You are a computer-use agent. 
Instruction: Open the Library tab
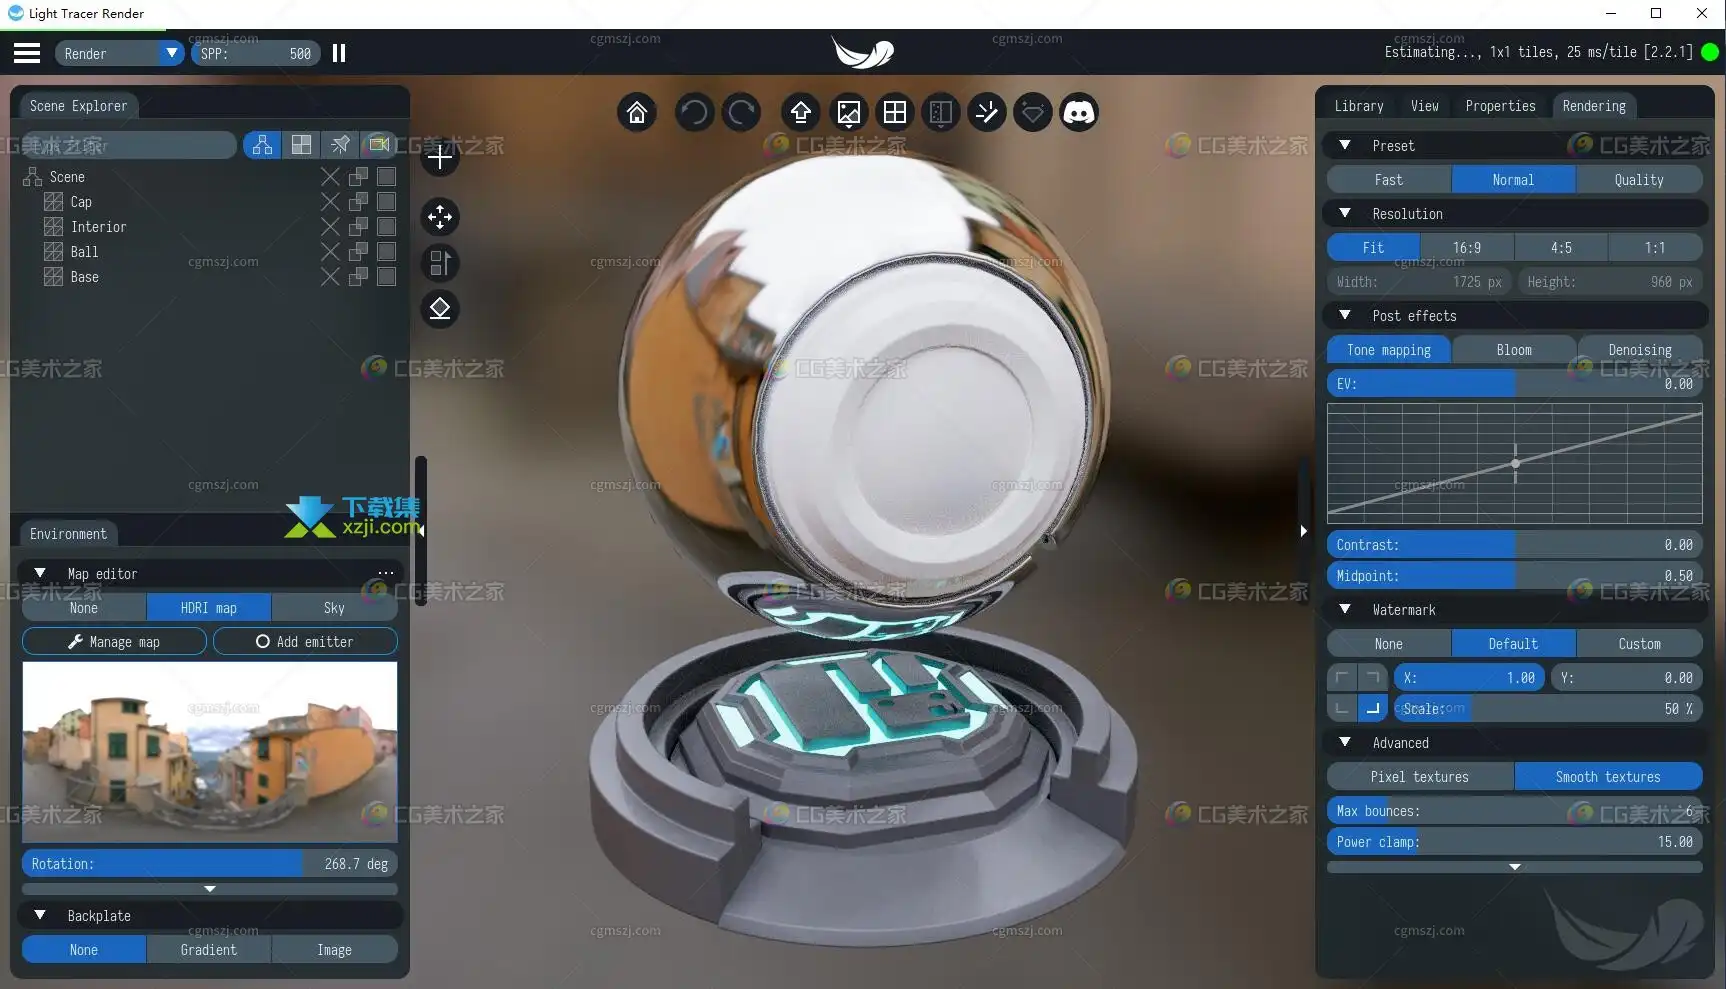pos(1359,106)
